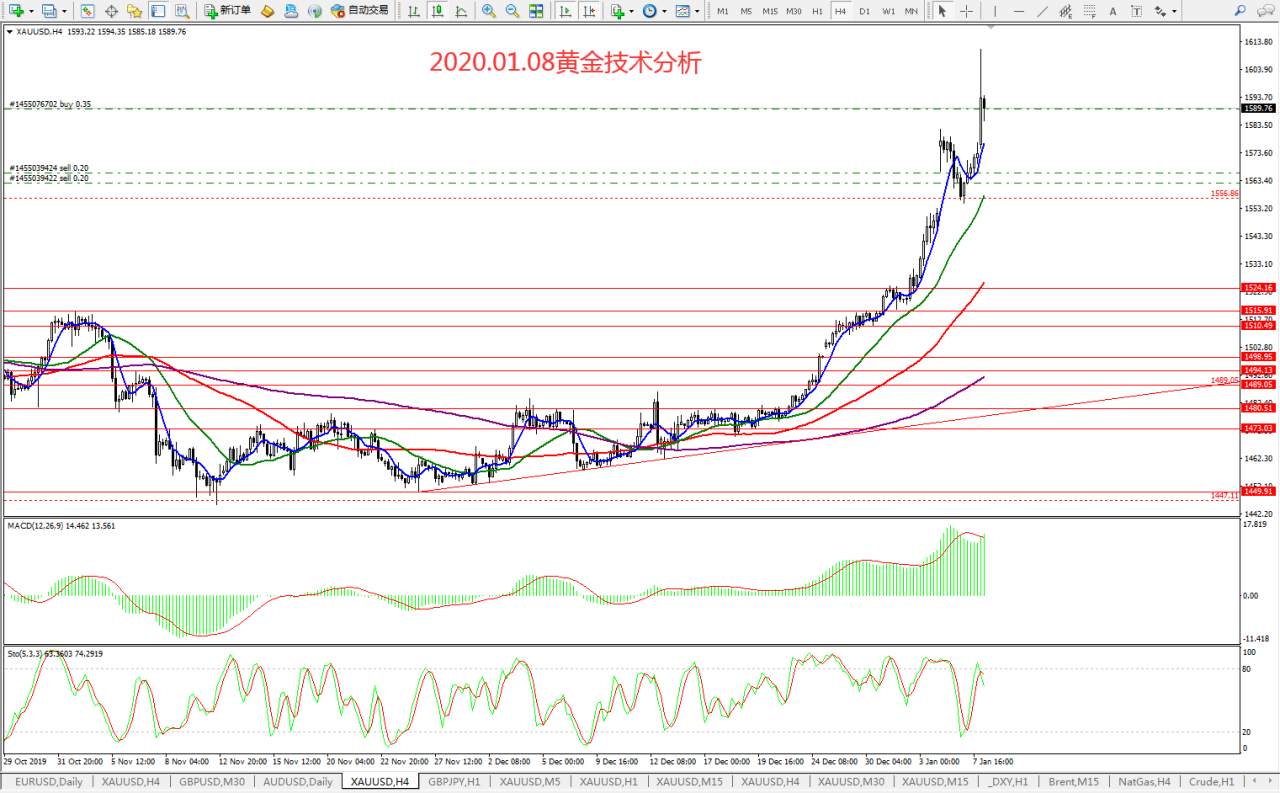Open the GBPJPY,H1 chart tab

pos(456,781)
